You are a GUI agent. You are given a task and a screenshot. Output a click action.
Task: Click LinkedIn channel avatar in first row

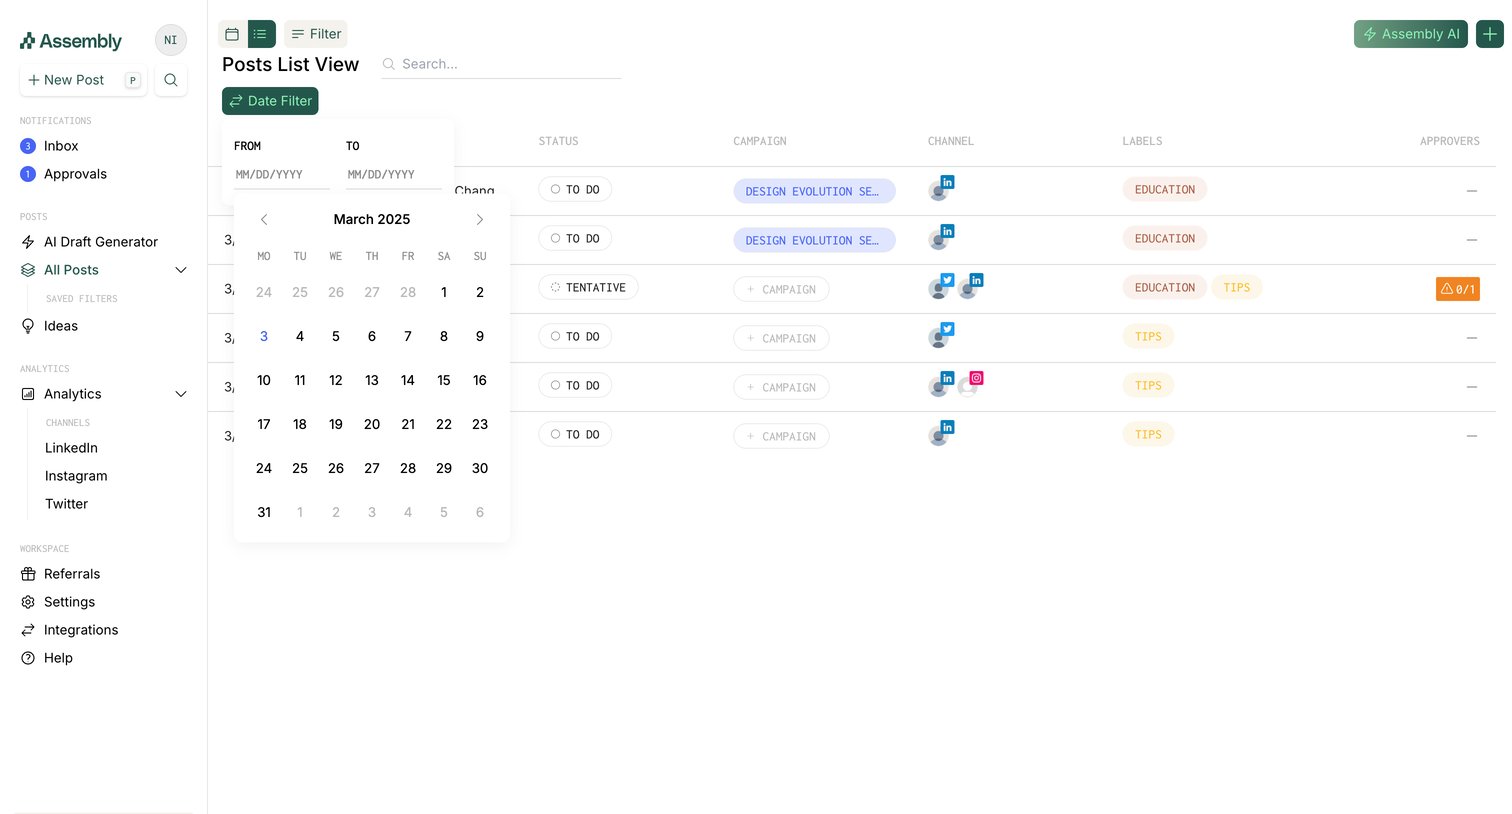pos(940,189)
